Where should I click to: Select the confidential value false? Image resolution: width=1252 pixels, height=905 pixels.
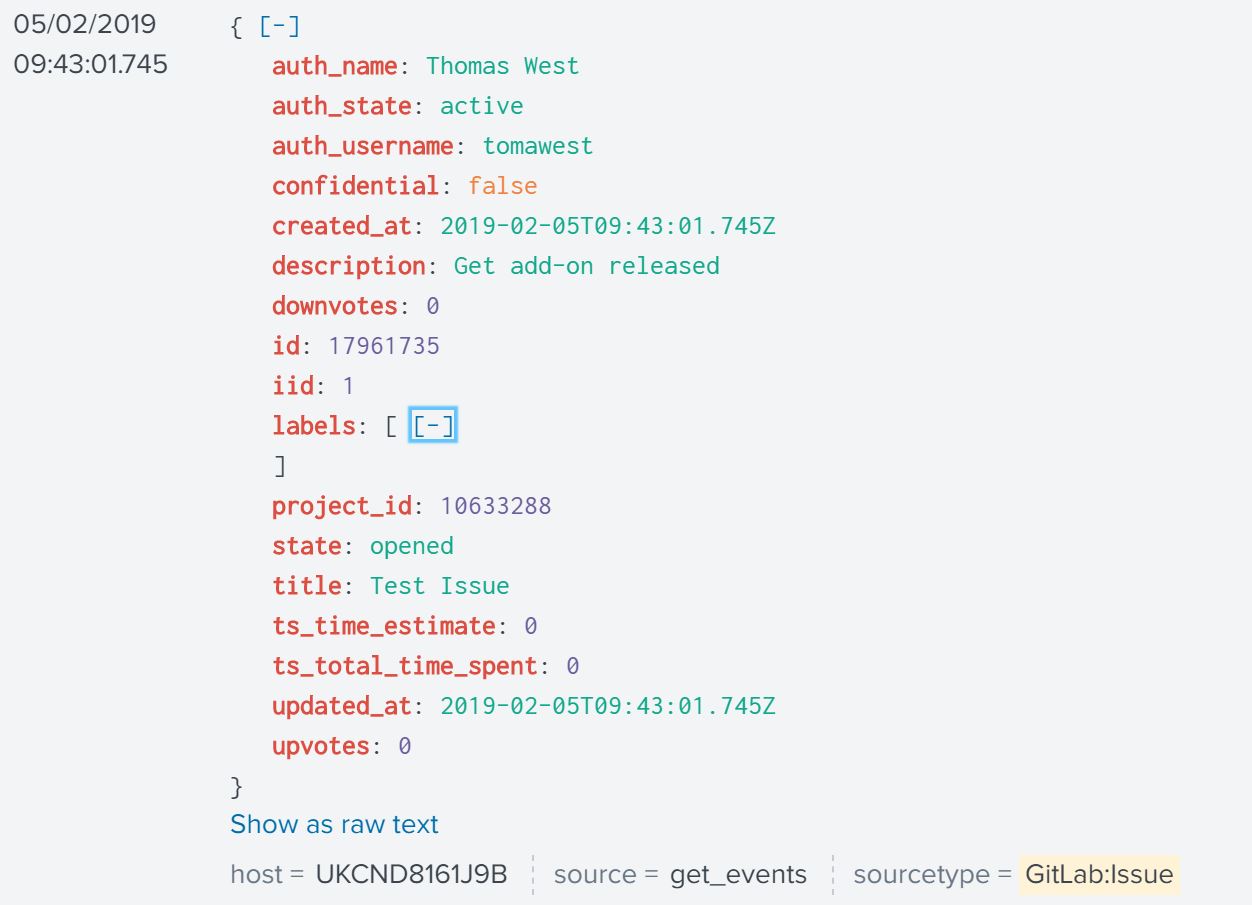pyautogui.click(x=502, y=186)
